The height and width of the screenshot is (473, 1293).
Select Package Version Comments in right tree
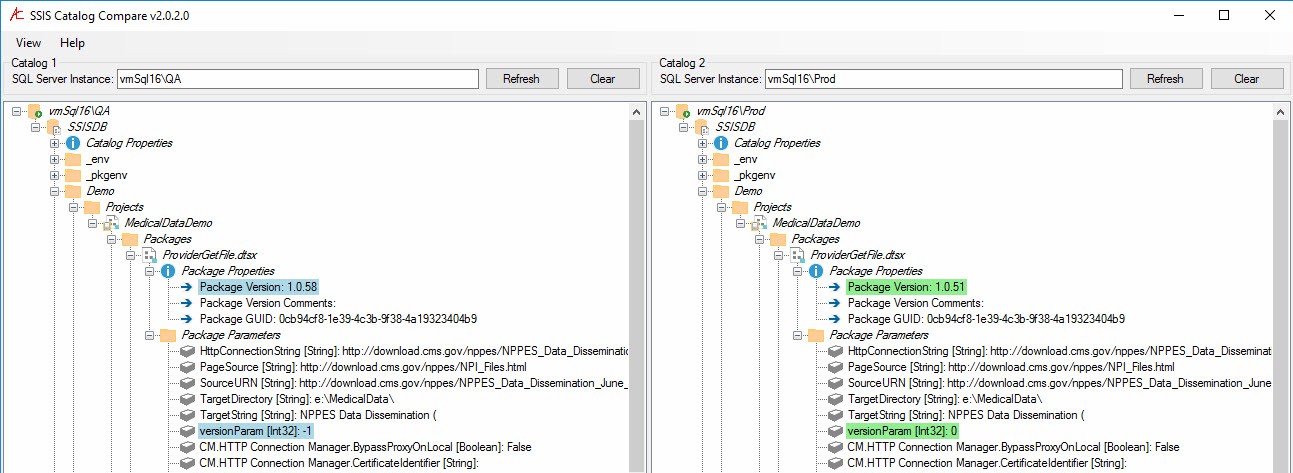point(915,303)
